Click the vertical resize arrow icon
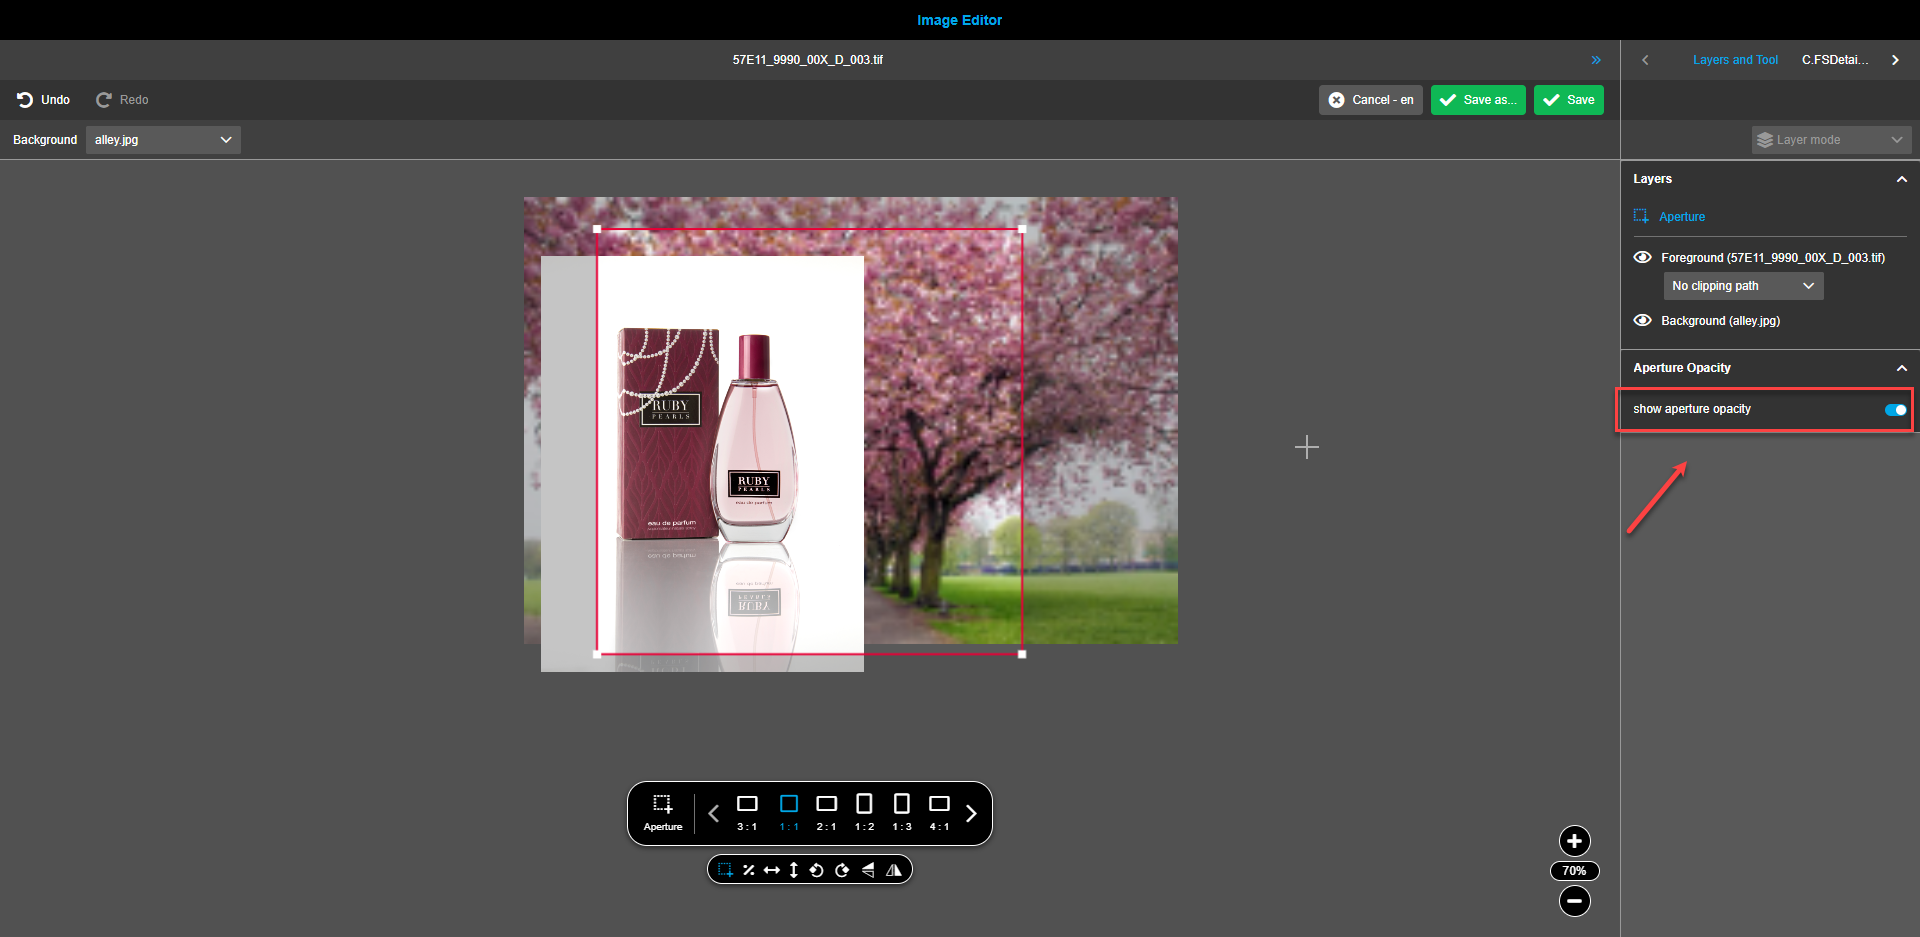Viewport: 1920px width, 937px height. point(793,869)
